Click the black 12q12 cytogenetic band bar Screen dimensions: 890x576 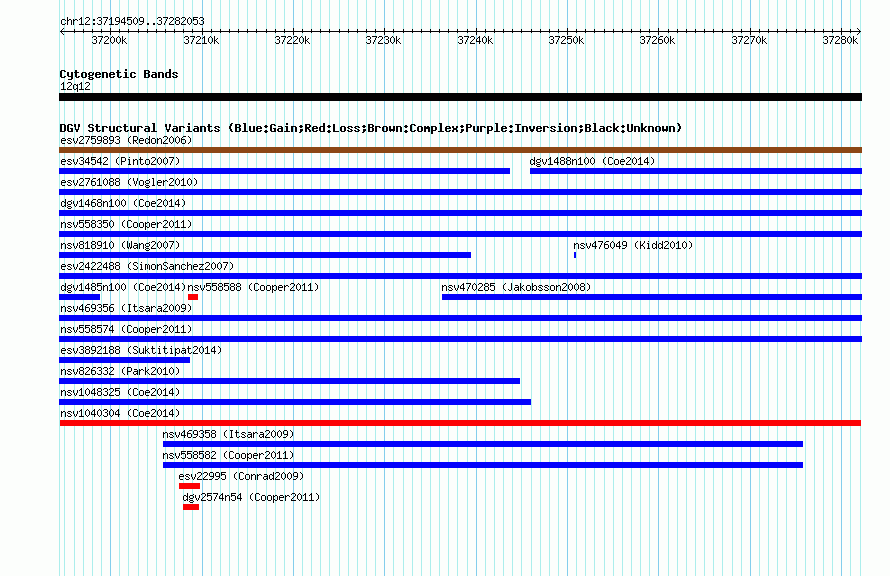click(x=460, y=97)
